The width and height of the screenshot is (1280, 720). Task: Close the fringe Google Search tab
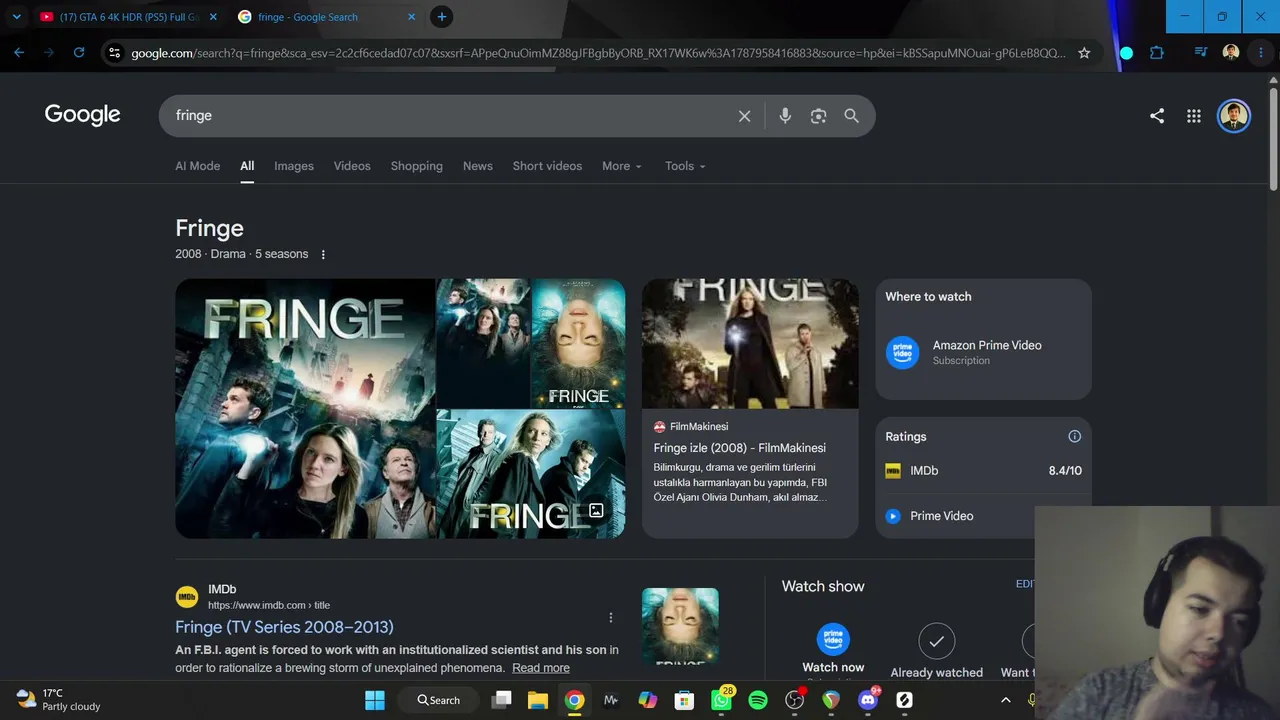(x=411, y=17)
